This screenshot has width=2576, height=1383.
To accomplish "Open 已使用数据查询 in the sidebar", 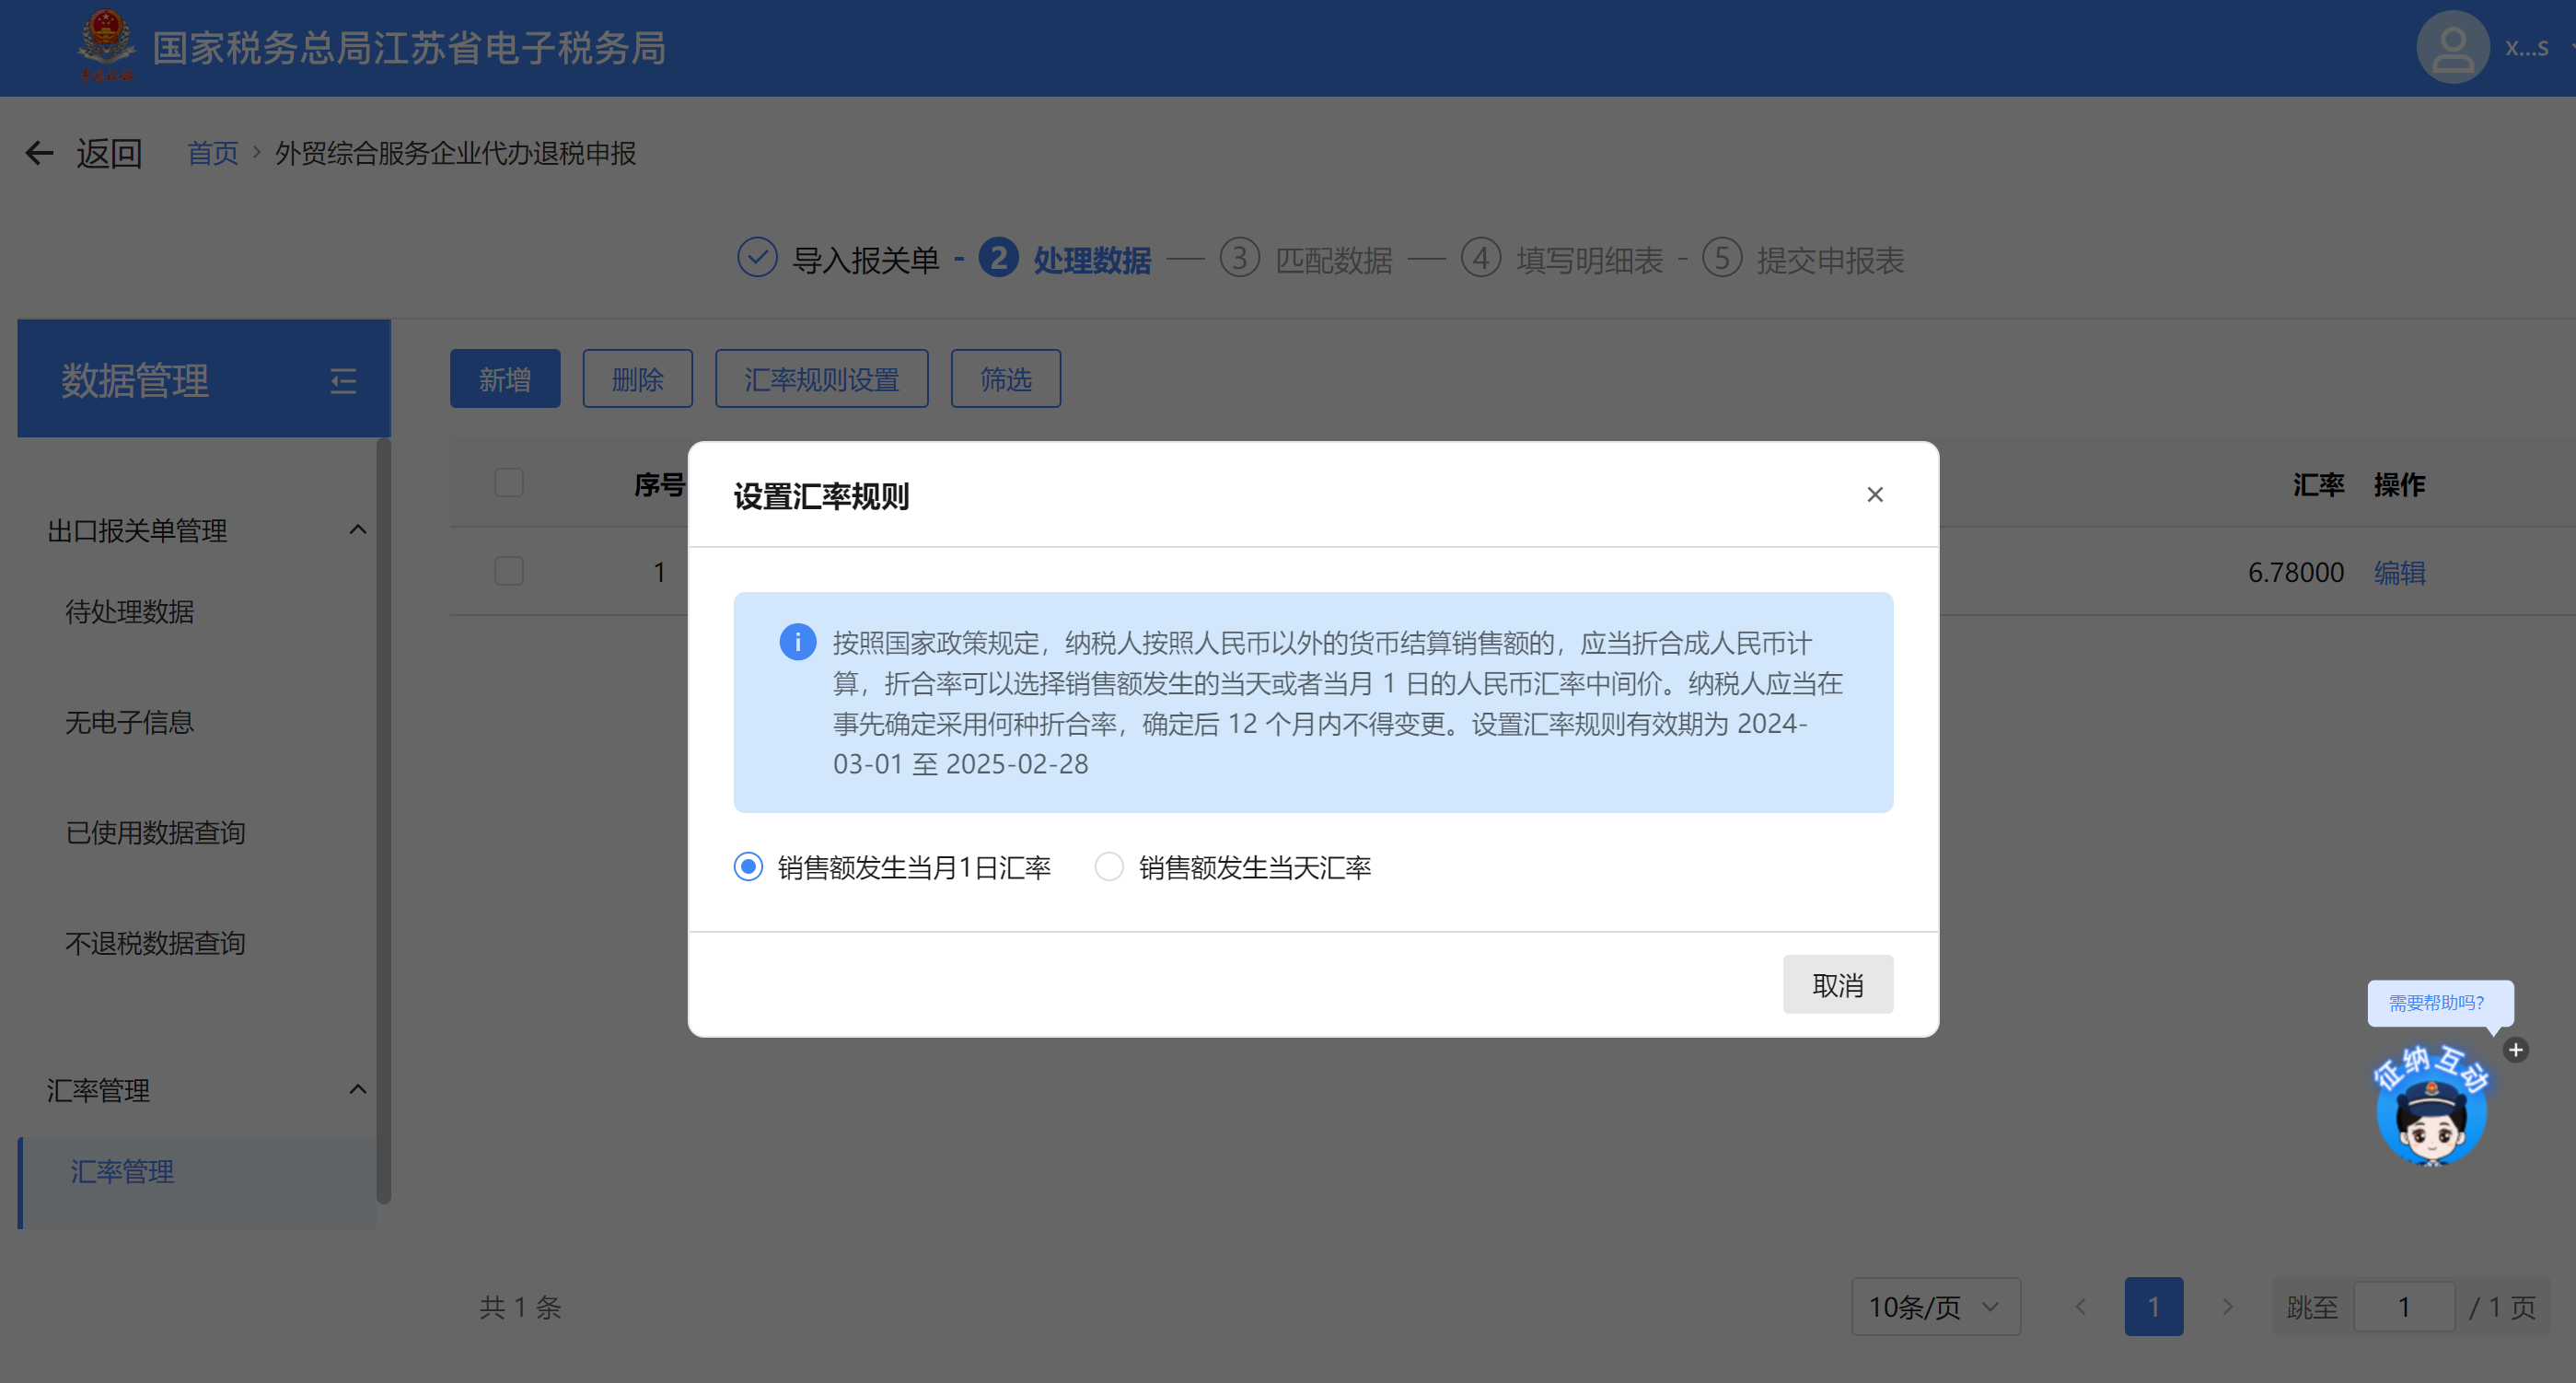I will 155,832.
